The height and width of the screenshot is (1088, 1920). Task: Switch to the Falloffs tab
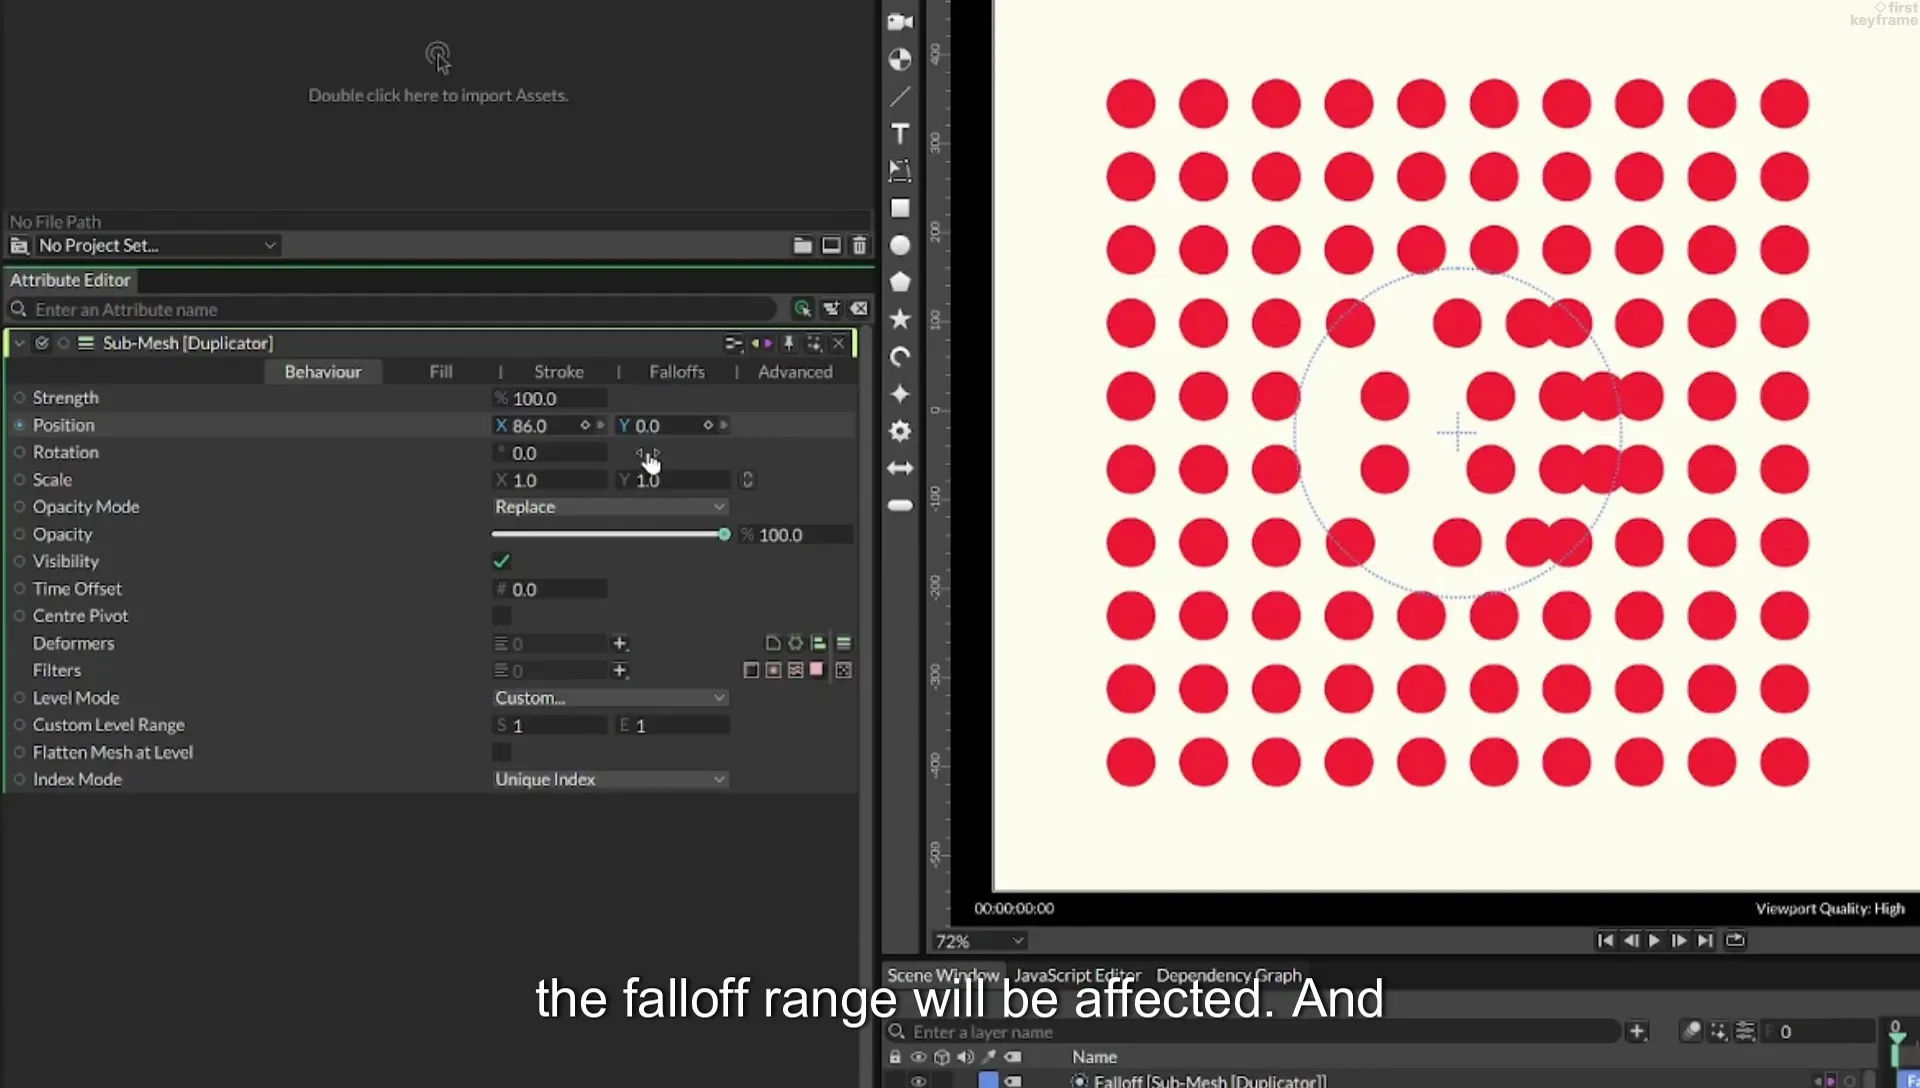tap(677, 372)
